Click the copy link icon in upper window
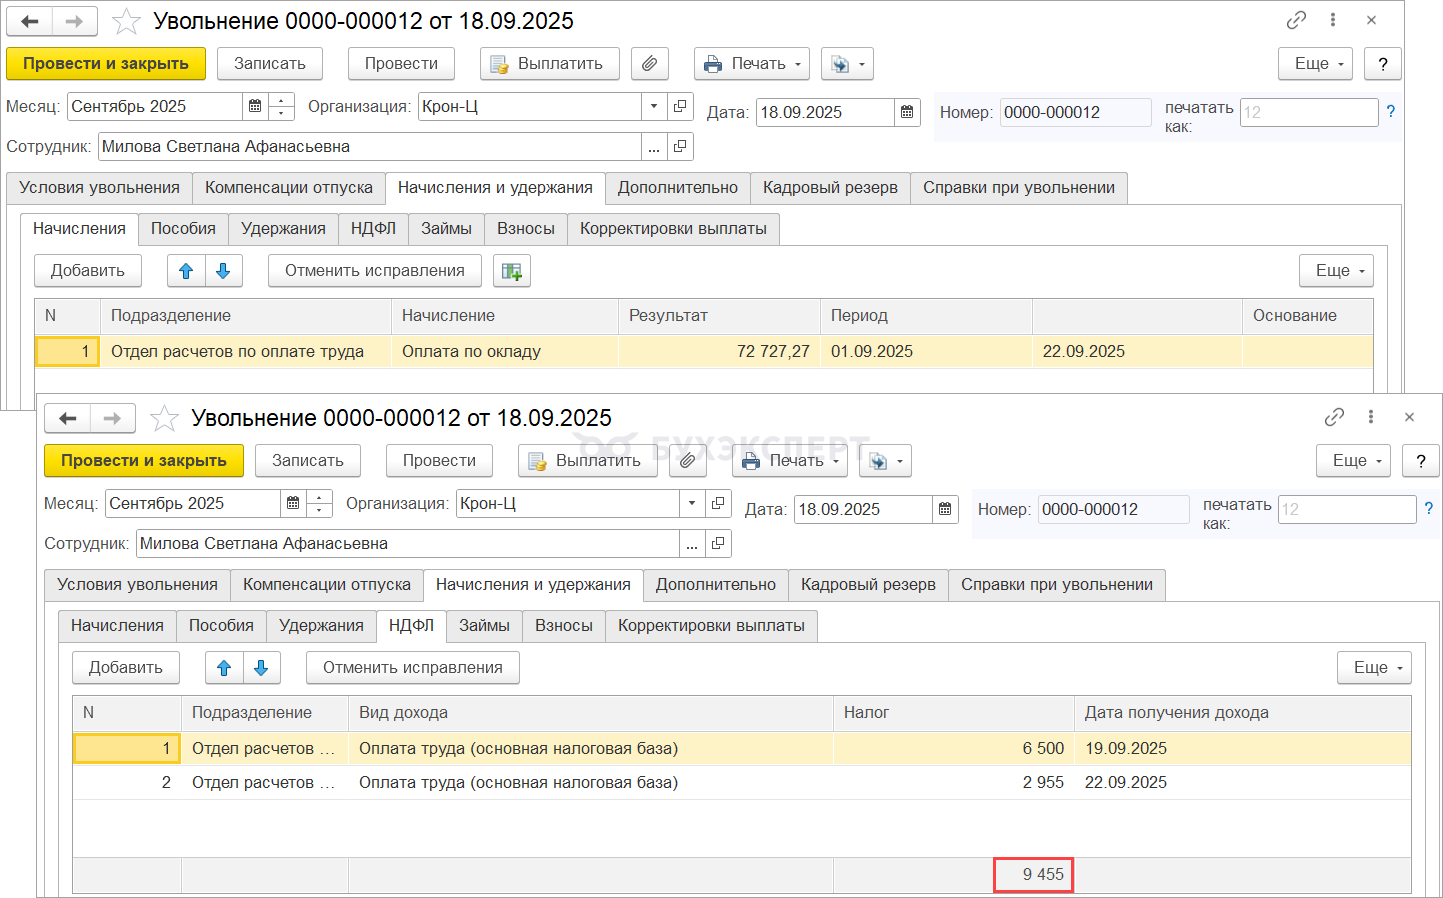The height and width of the screenshot is (898, 1443). pyautogui.click(x=1296, y=20)
